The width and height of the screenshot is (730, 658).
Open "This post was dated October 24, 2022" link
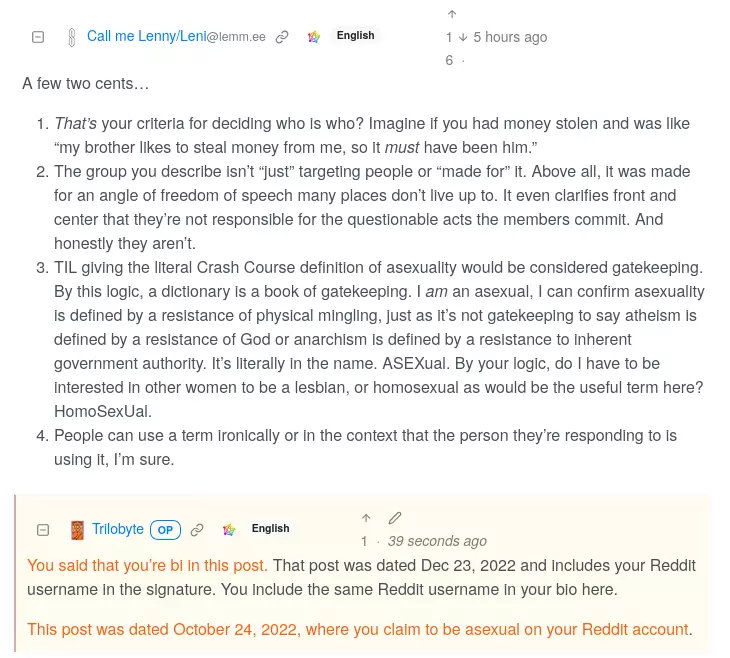358,630
